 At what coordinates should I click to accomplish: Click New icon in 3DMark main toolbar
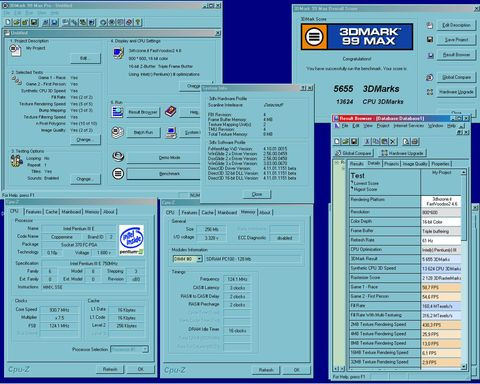(x=8, y=22)
